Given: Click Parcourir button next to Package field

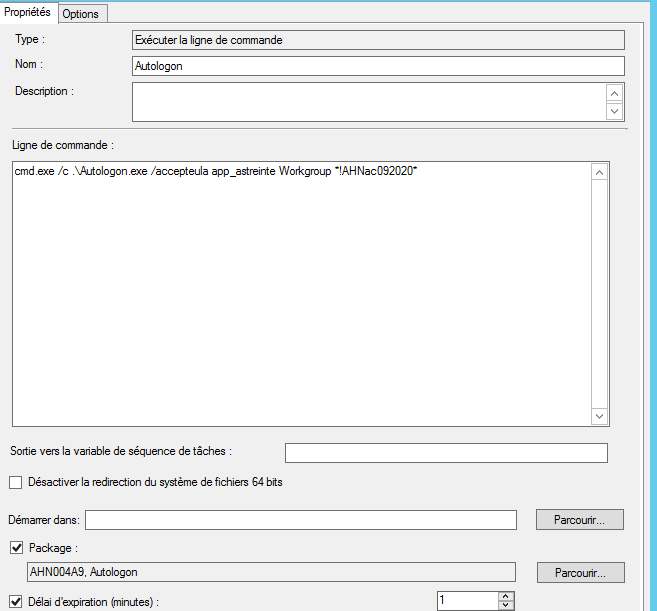Looking at the screenshot, I should click(x=581, y=572).
